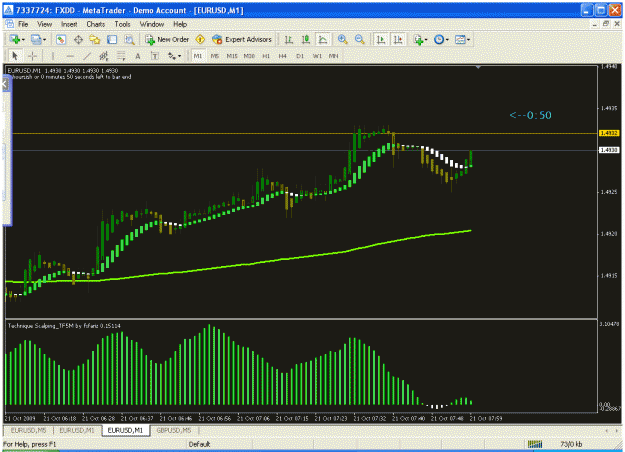Draw a vertical line tool

point(53,56)
